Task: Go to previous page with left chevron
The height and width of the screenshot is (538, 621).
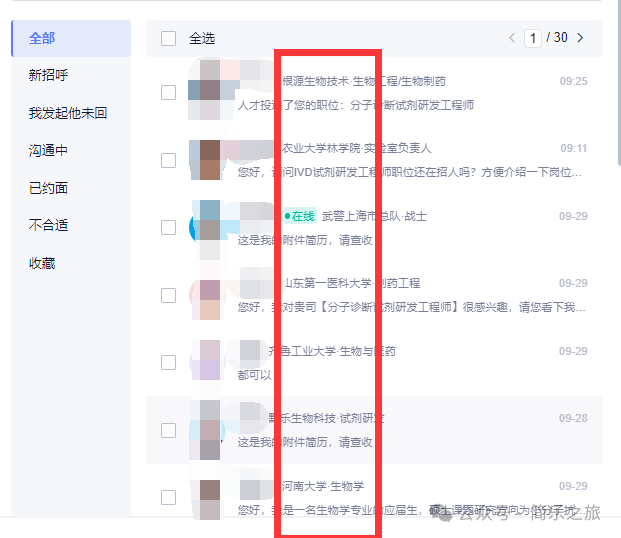Action: pos(512,38)
